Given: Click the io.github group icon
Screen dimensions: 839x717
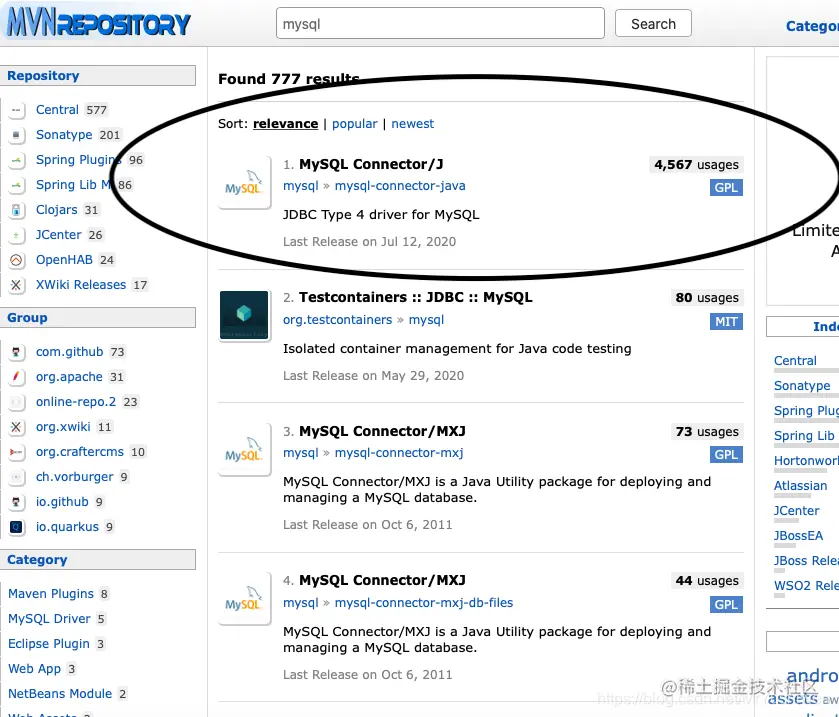Looking at the screenshot, I should tap(17, 502).
